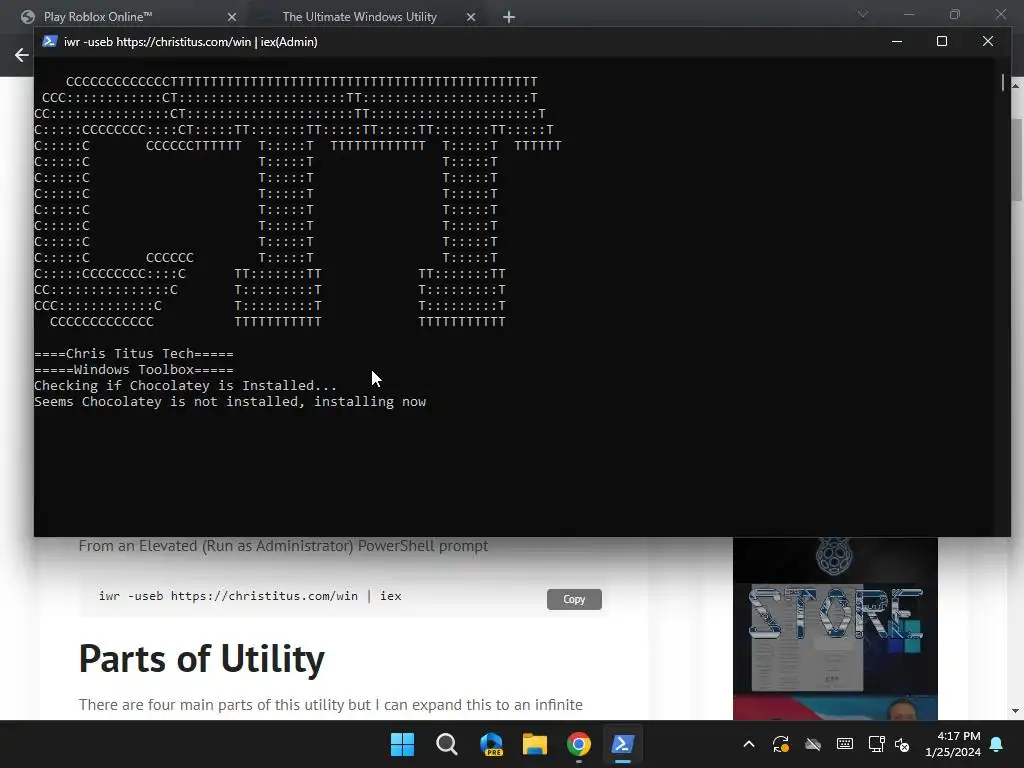Click 'Seems Chocolatey is not installed' line
Screen dimensions: 1024x768
(230, 402)
